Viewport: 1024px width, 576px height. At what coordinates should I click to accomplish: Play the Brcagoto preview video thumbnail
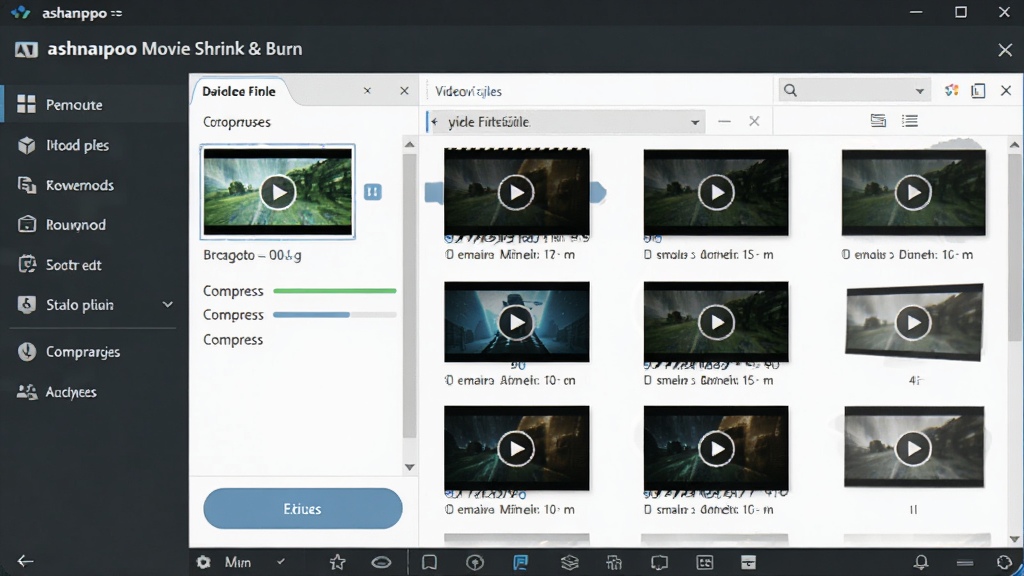tap(278, 192)
